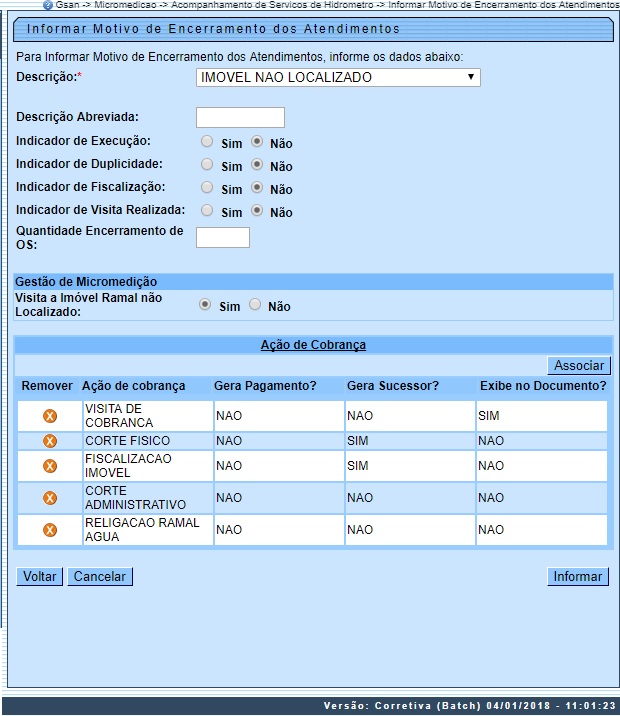
Task: Select Sim for Indicador de Fiscalização
Action: 207,187
